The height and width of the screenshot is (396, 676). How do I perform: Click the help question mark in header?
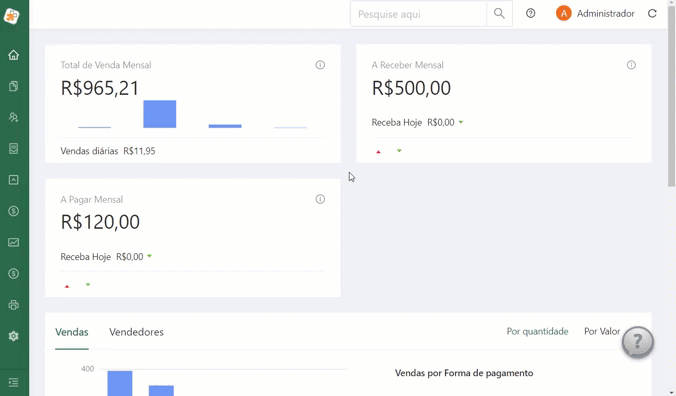click(x=530, y=13)
